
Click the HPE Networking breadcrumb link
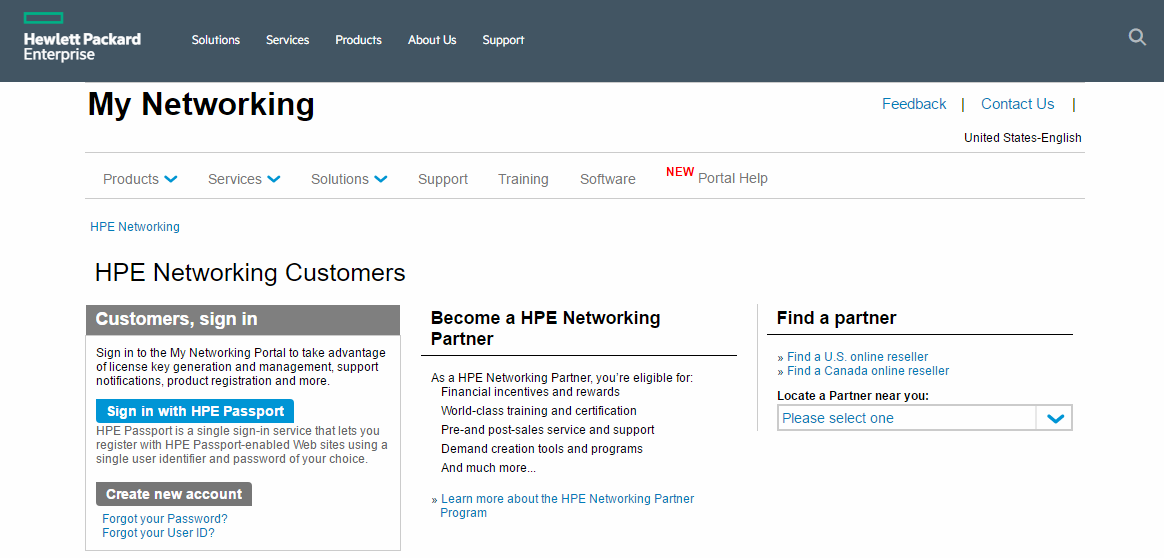135,226
